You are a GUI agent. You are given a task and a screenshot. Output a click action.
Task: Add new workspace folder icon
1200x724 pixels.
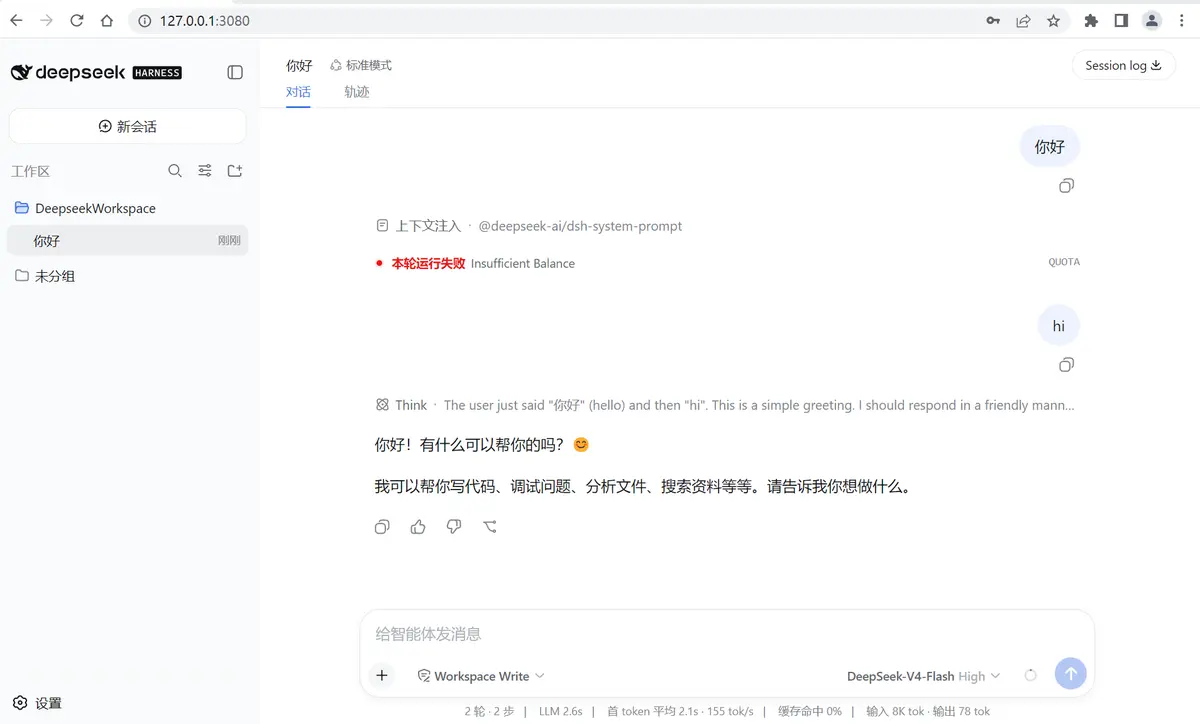click(235, 171)
